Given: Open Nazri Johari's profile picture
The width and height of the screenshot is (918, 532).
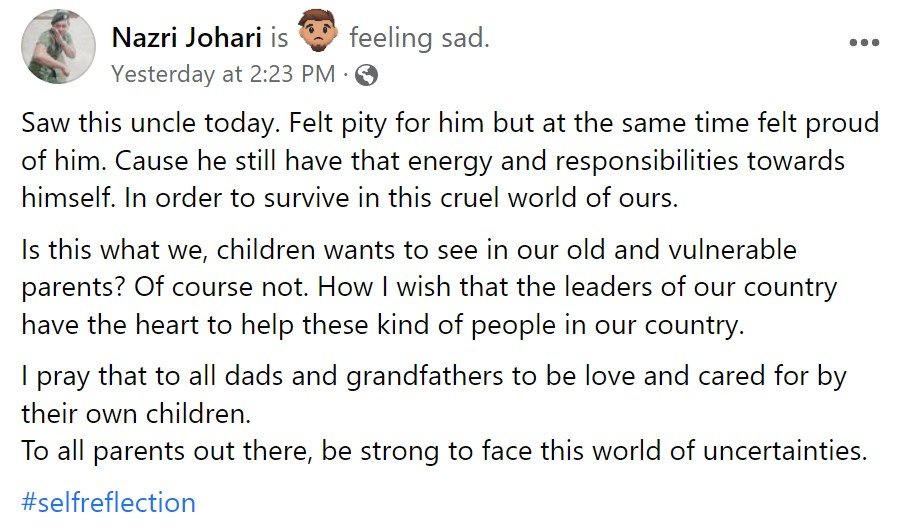Looking at the screenshot, I should (x=59, y=48).
